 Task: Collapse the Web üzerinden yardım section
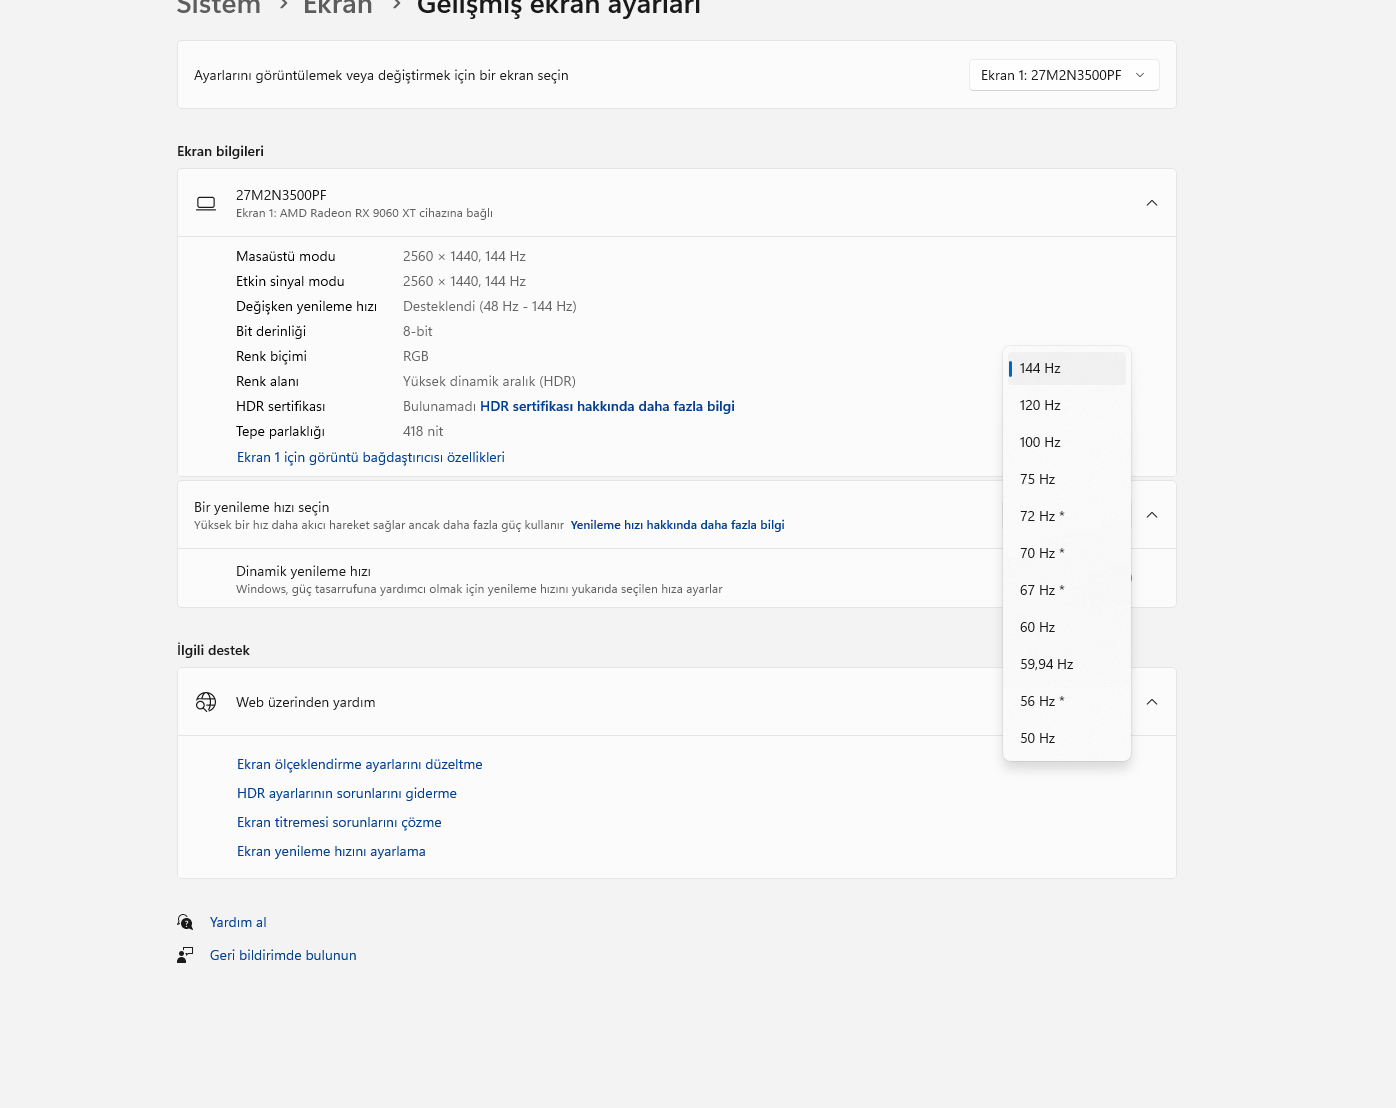tap(1152, 702)
